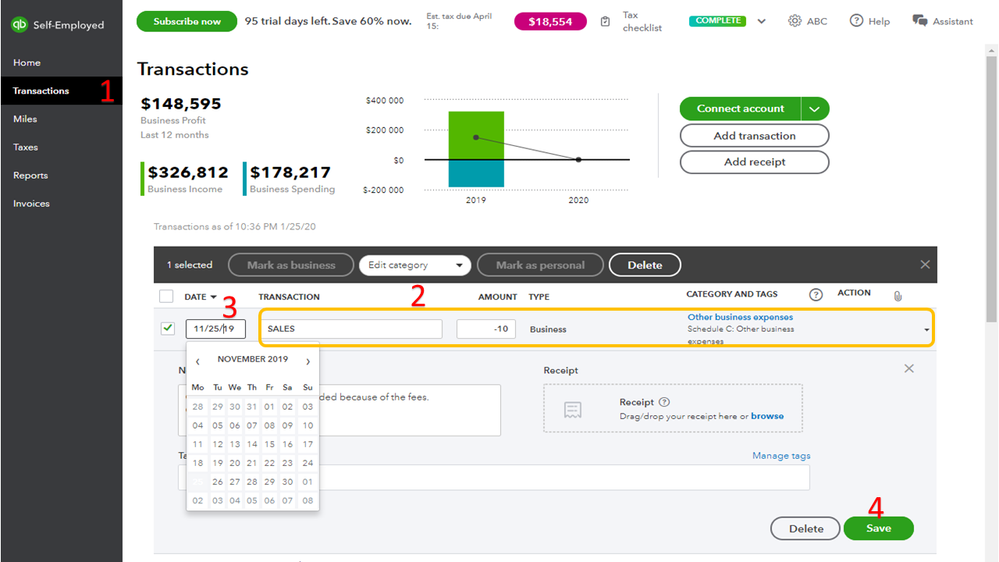The width and height of the screenshot is (999, 562).
Task: Open Home in the sidebar
Action: coord(27,62)
